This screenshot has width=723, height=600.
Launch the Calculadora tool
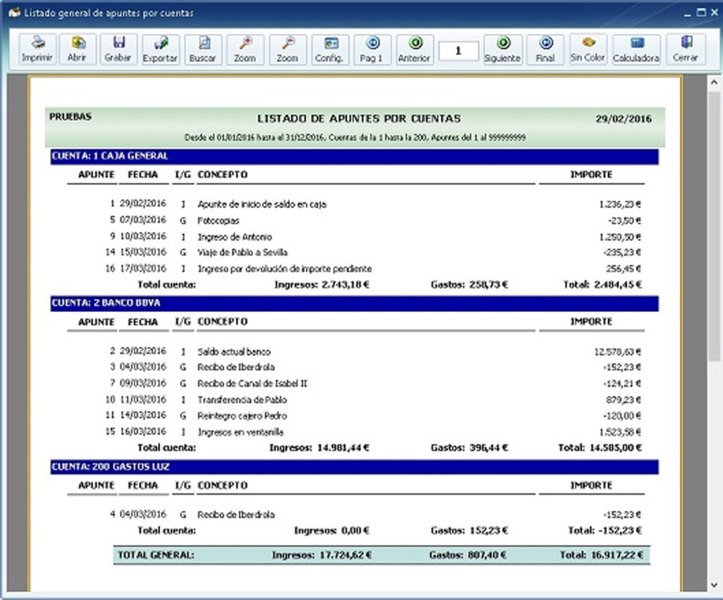tap(636, 49)
